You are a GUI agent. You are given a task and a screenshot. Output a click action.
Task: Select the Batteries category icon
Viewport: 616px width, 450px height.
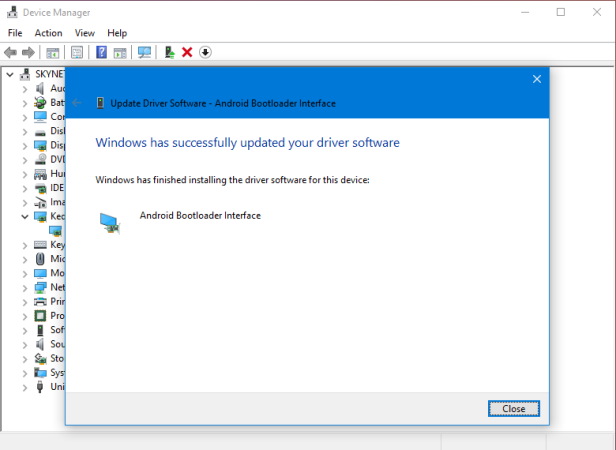(x=40, y=103)
